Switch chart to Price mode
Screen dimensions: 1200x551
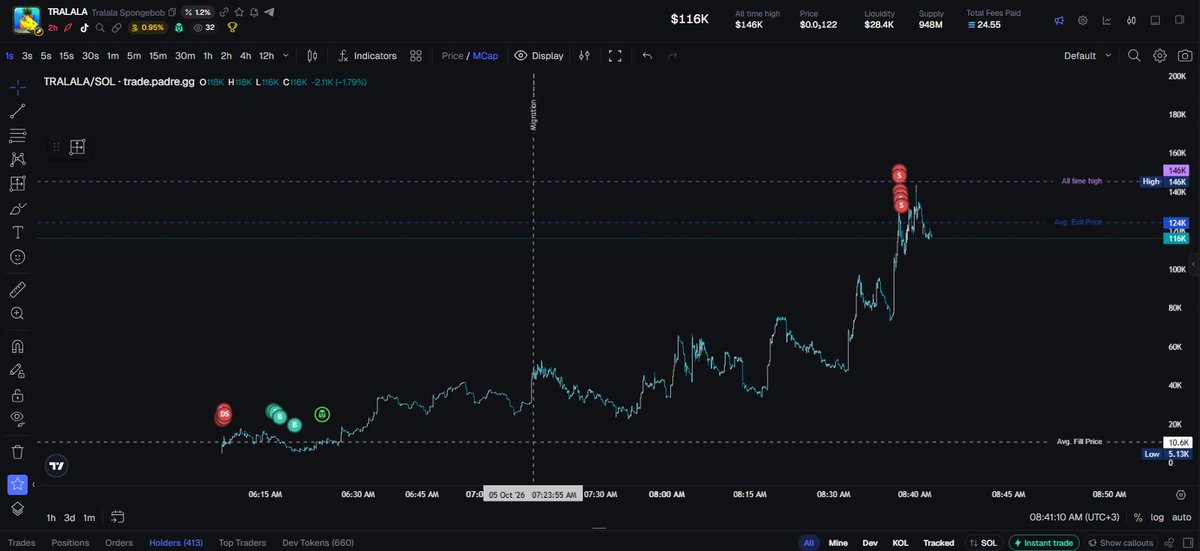click(452, 56)
